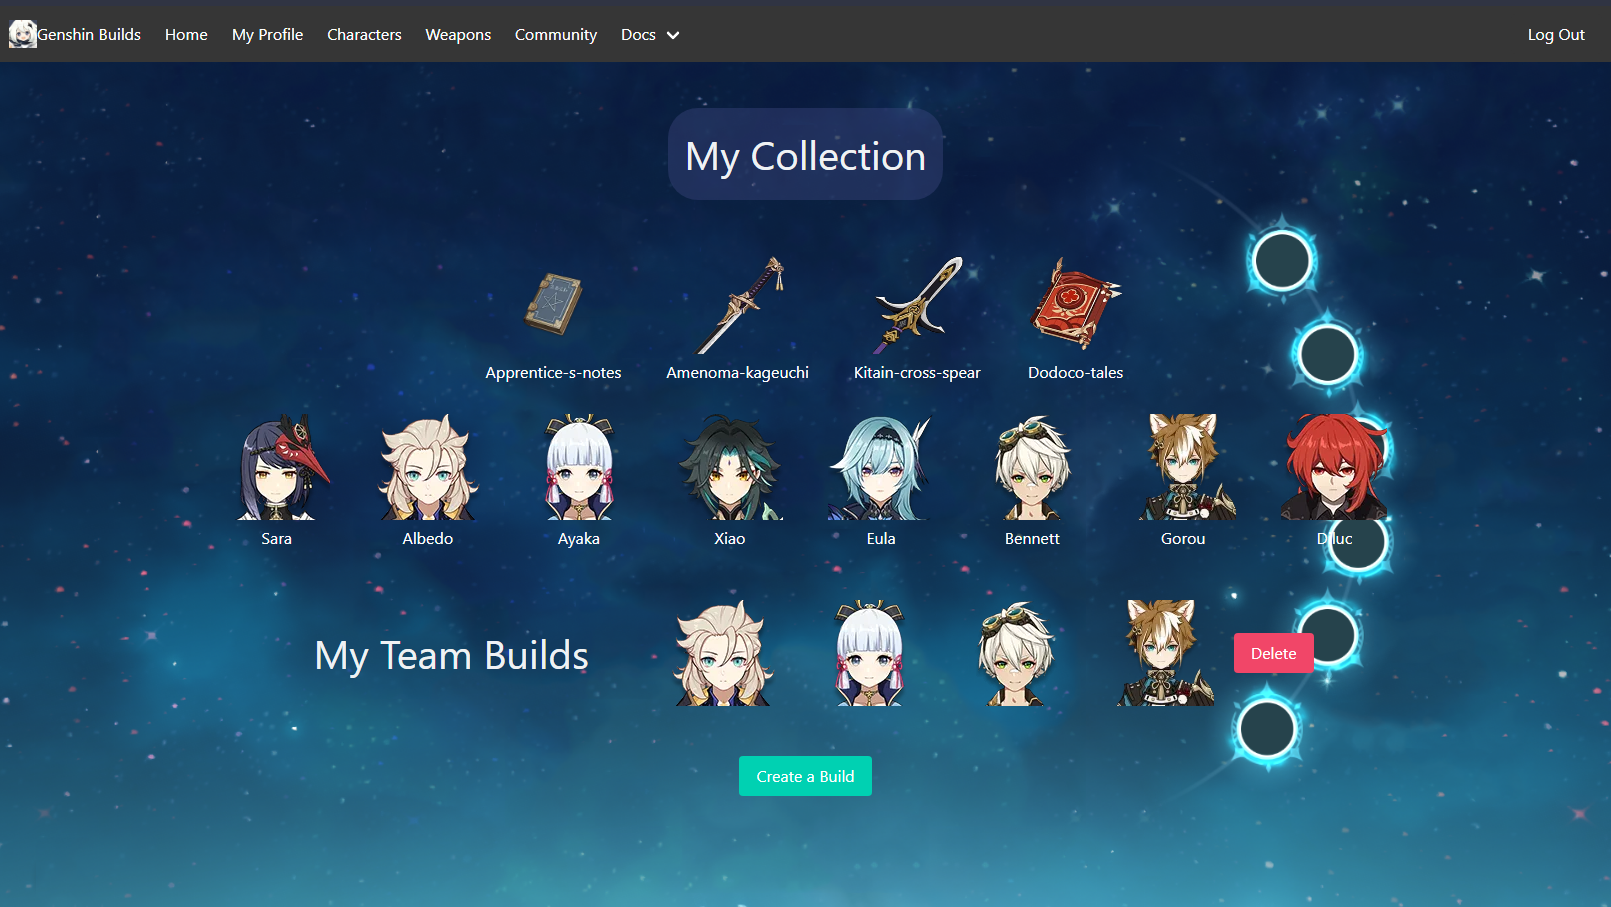Image resolution: width=1611 pixels, height=907 pixels.
Task: Open My Profile in the navbar
Action: (267, 34)
